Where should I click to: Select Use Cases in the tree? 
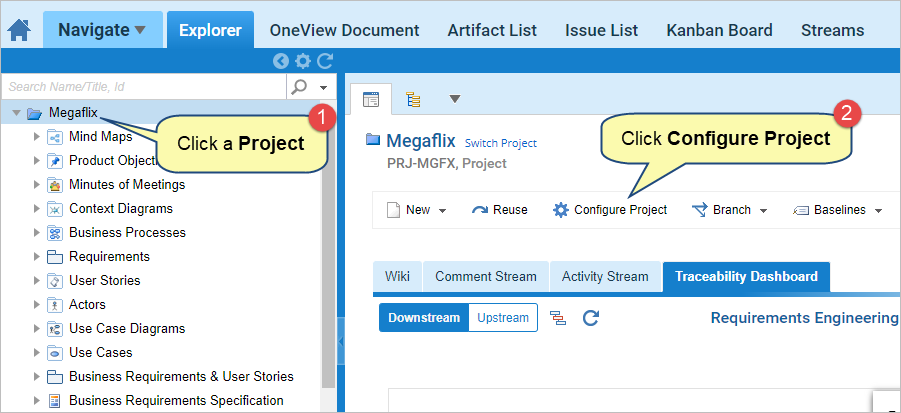(x=101, y=353)
